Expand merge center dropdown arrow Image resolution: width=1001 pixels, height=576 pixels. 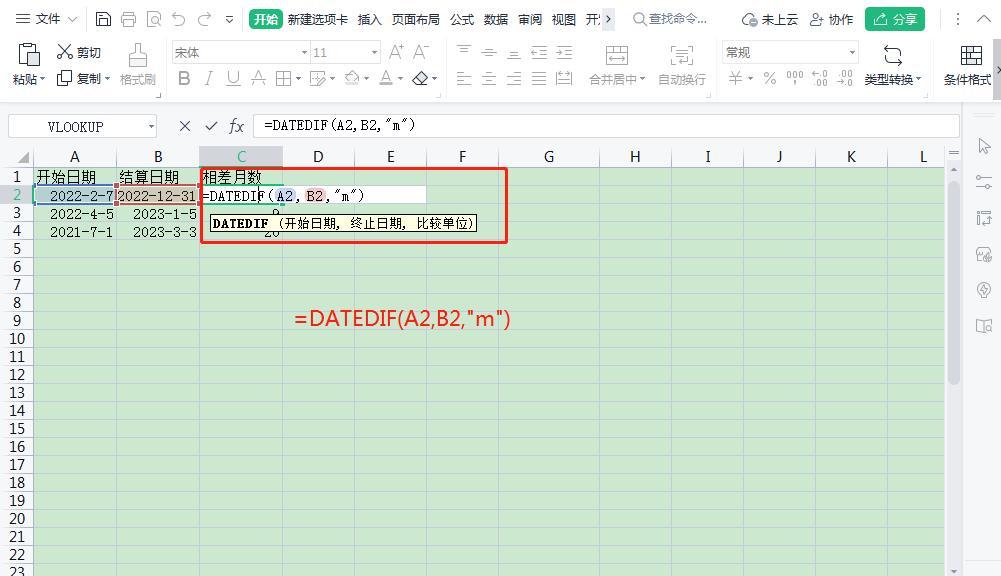coord(642,79)
